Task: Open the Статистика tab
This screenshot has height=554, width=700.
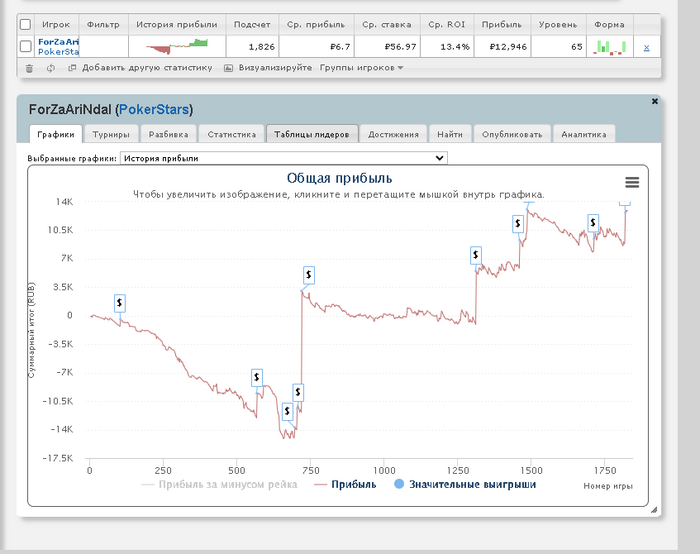Action: pos(231,134)
